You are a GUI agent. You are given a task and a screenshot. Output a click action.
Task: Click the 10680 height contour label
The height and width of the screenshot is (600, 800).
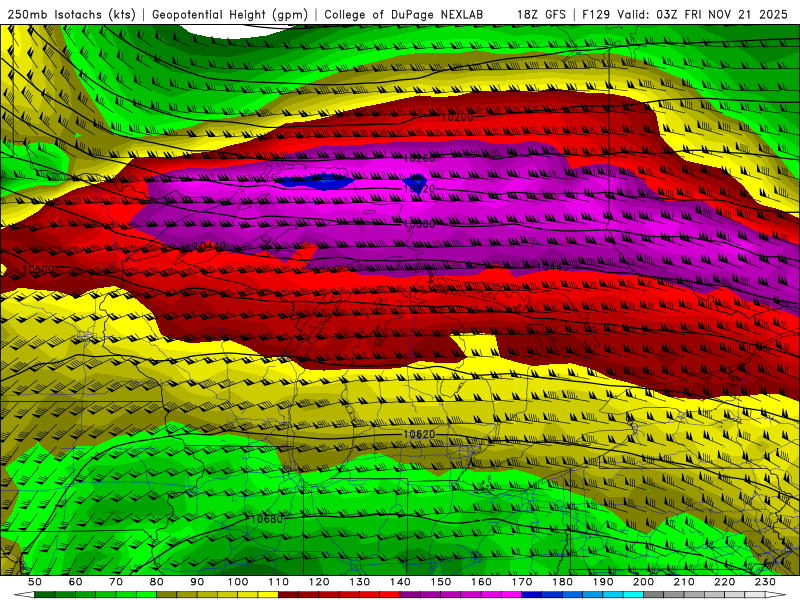(x=266, y=519)
